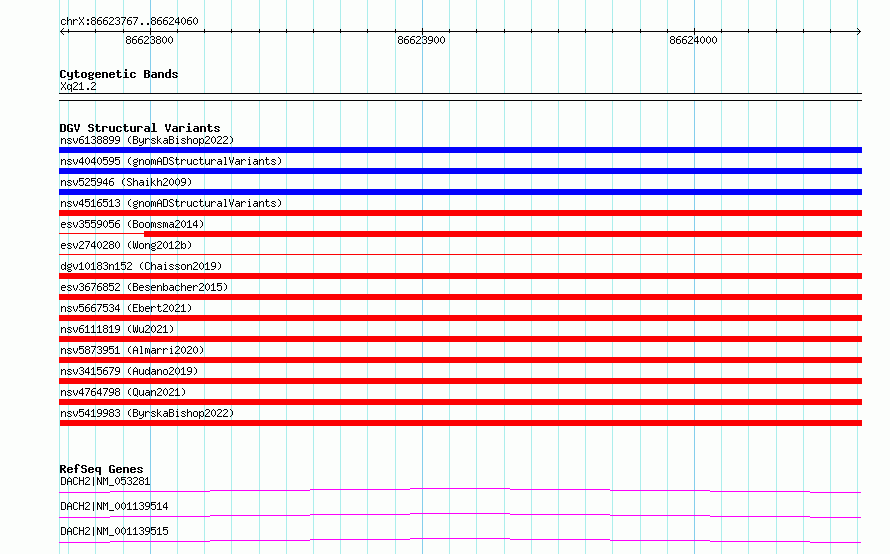Viewport: 890px width, 554px height.
Task: Click the 86623800 ruler coordinate
Action: pos(149,40)
